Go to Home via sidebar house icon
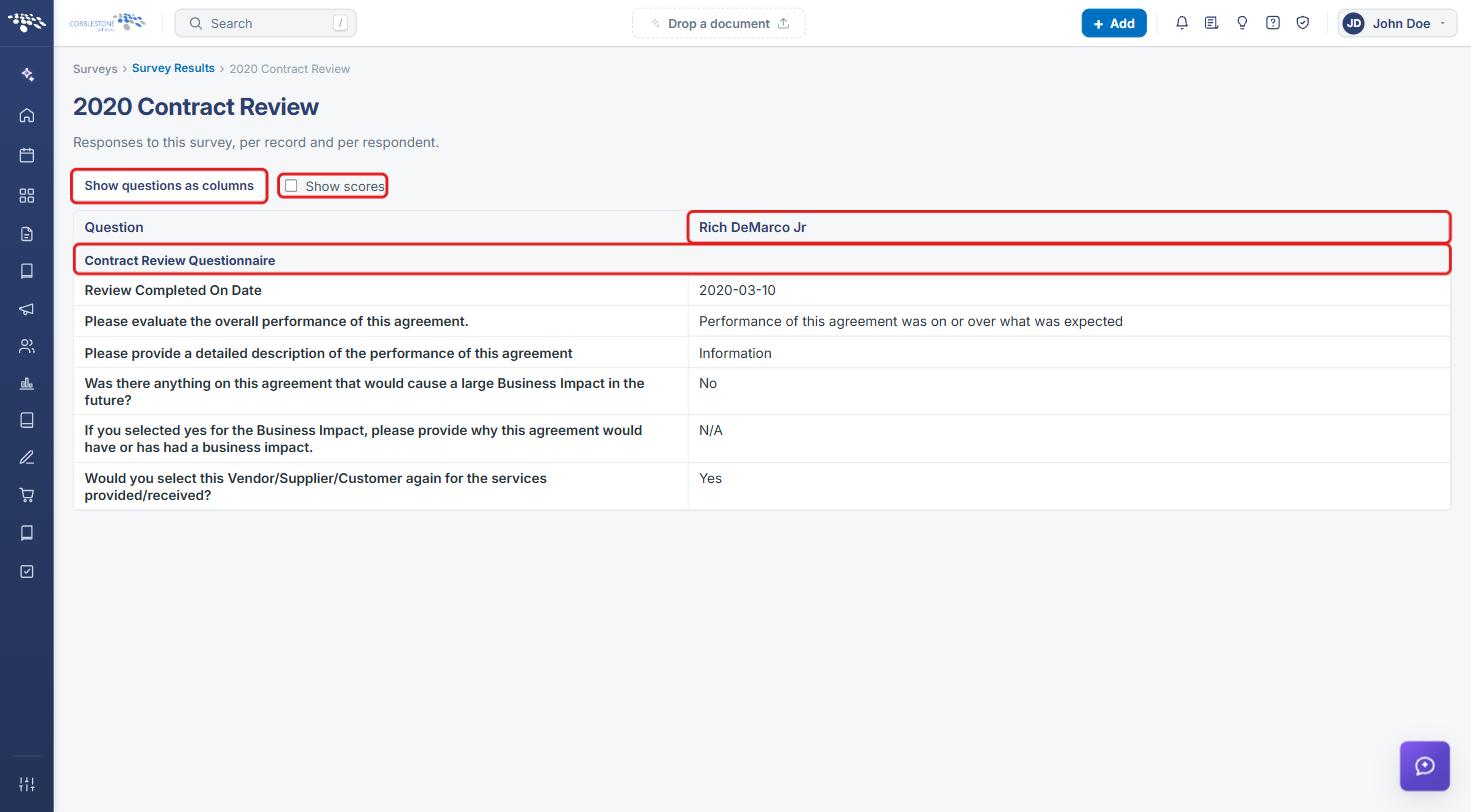The width and height of the screenshot is (1471, 812). pyautogui.click(x=27, y=115)
